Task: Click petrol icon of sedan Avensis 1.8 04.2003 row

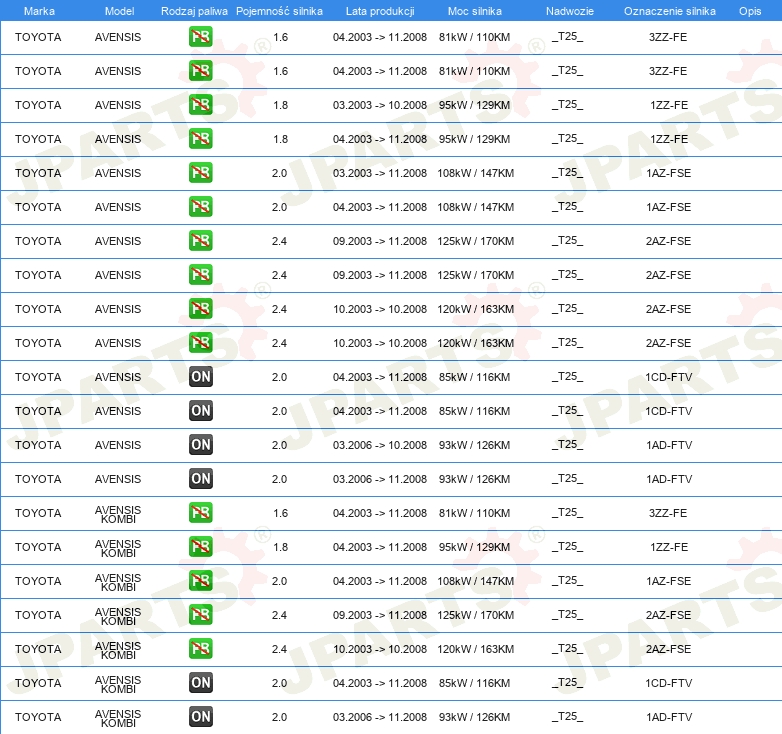Action: 200,139
